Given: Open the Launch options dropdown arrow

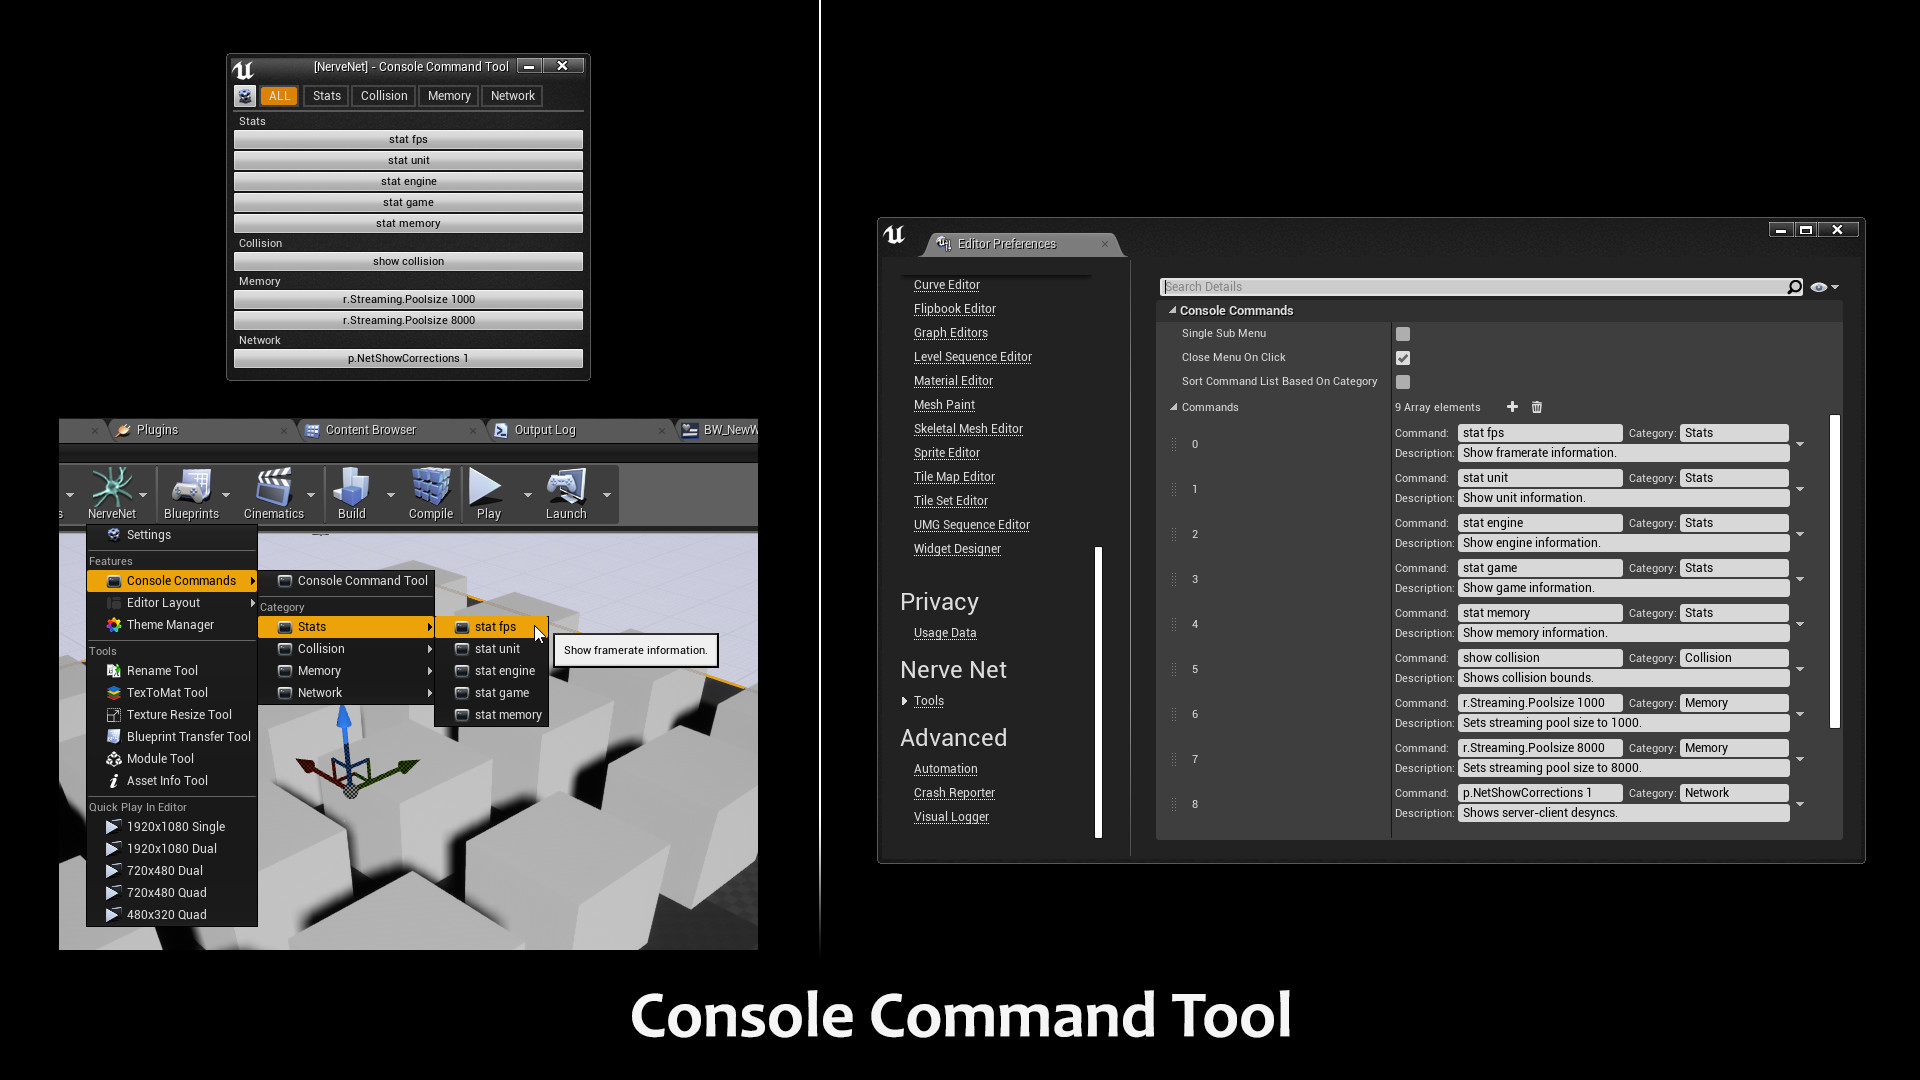Looking at the screenshot, I should 606,494.
